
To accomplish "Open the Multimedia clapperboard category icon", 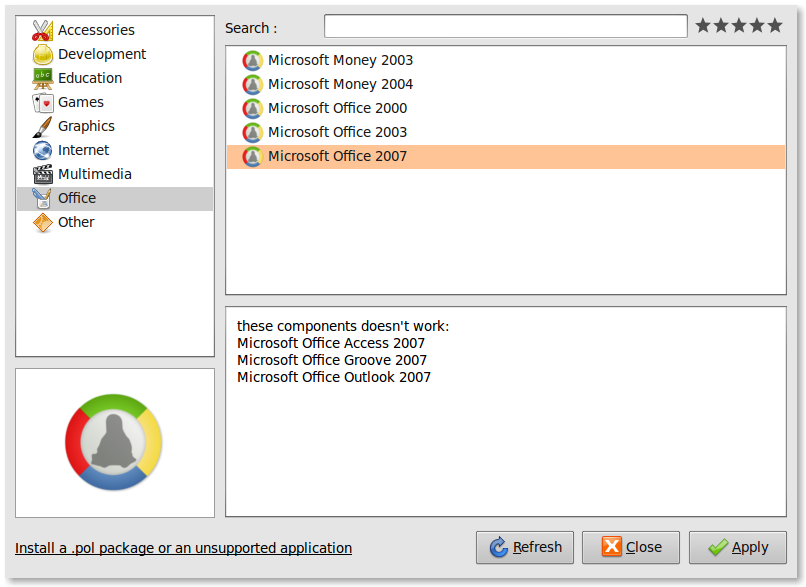I will click(x=41, y=174).
